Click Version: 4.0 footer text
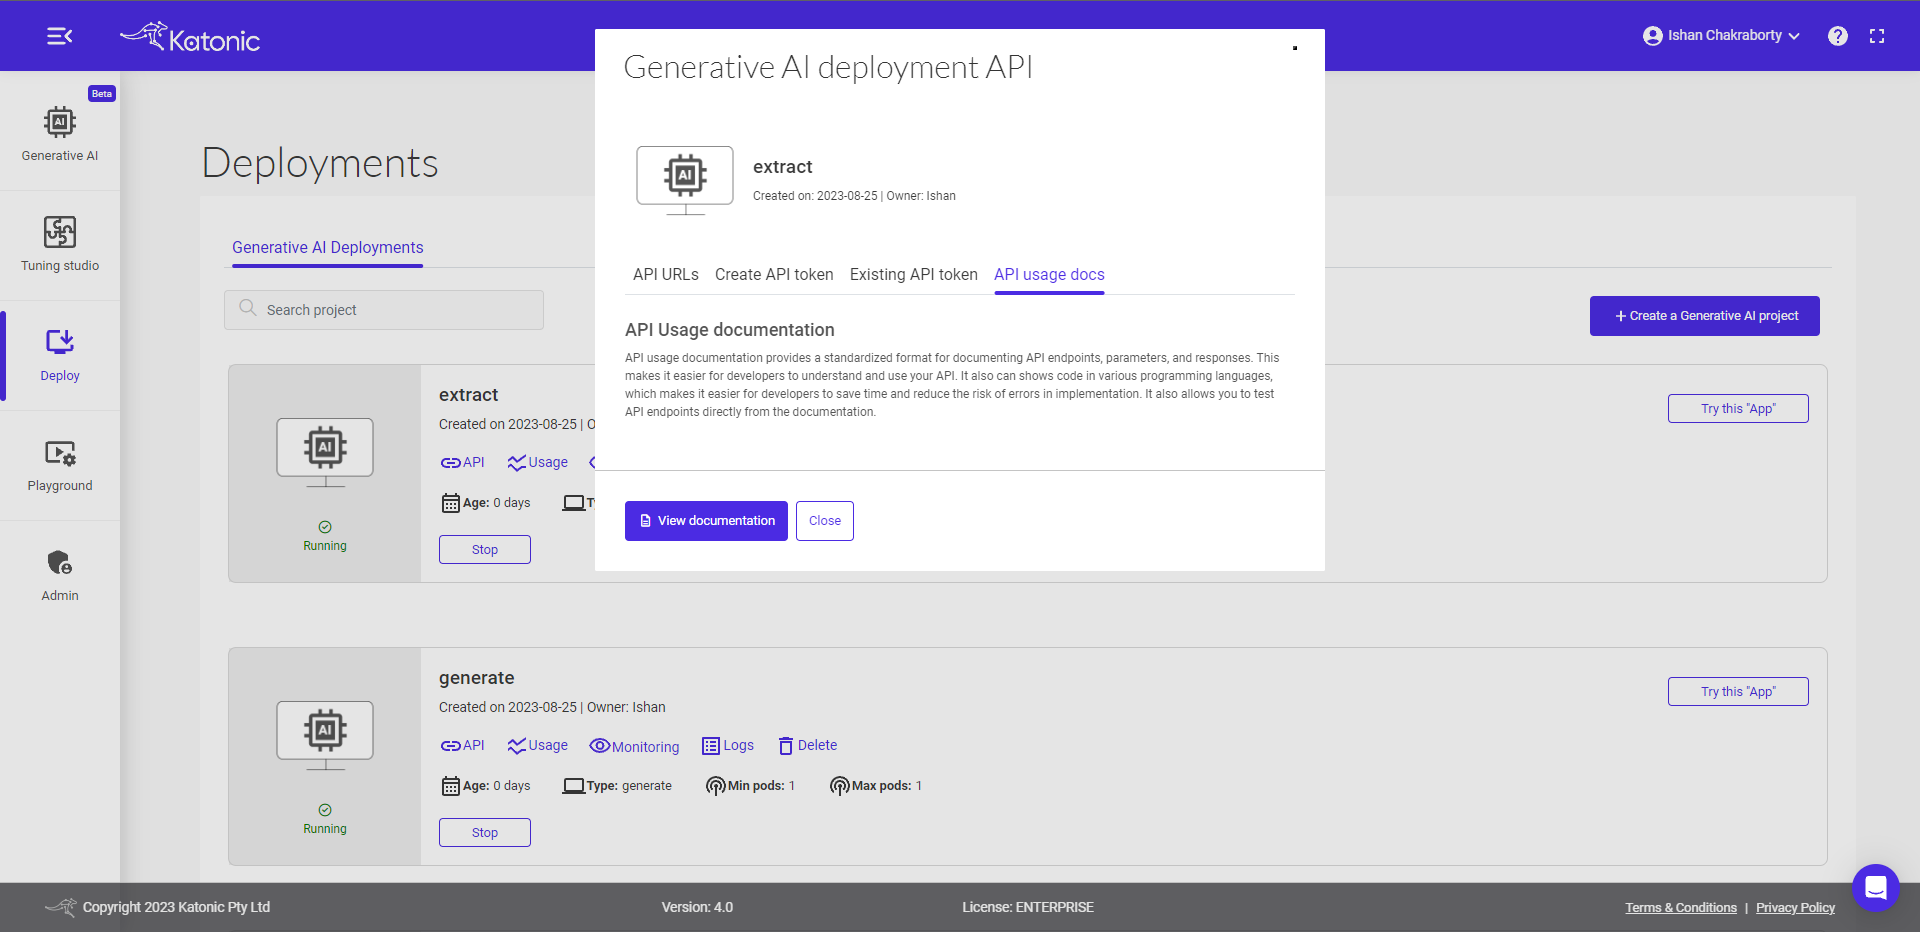This screenshot has height=932, width=1920. click(x=697, y=907)
